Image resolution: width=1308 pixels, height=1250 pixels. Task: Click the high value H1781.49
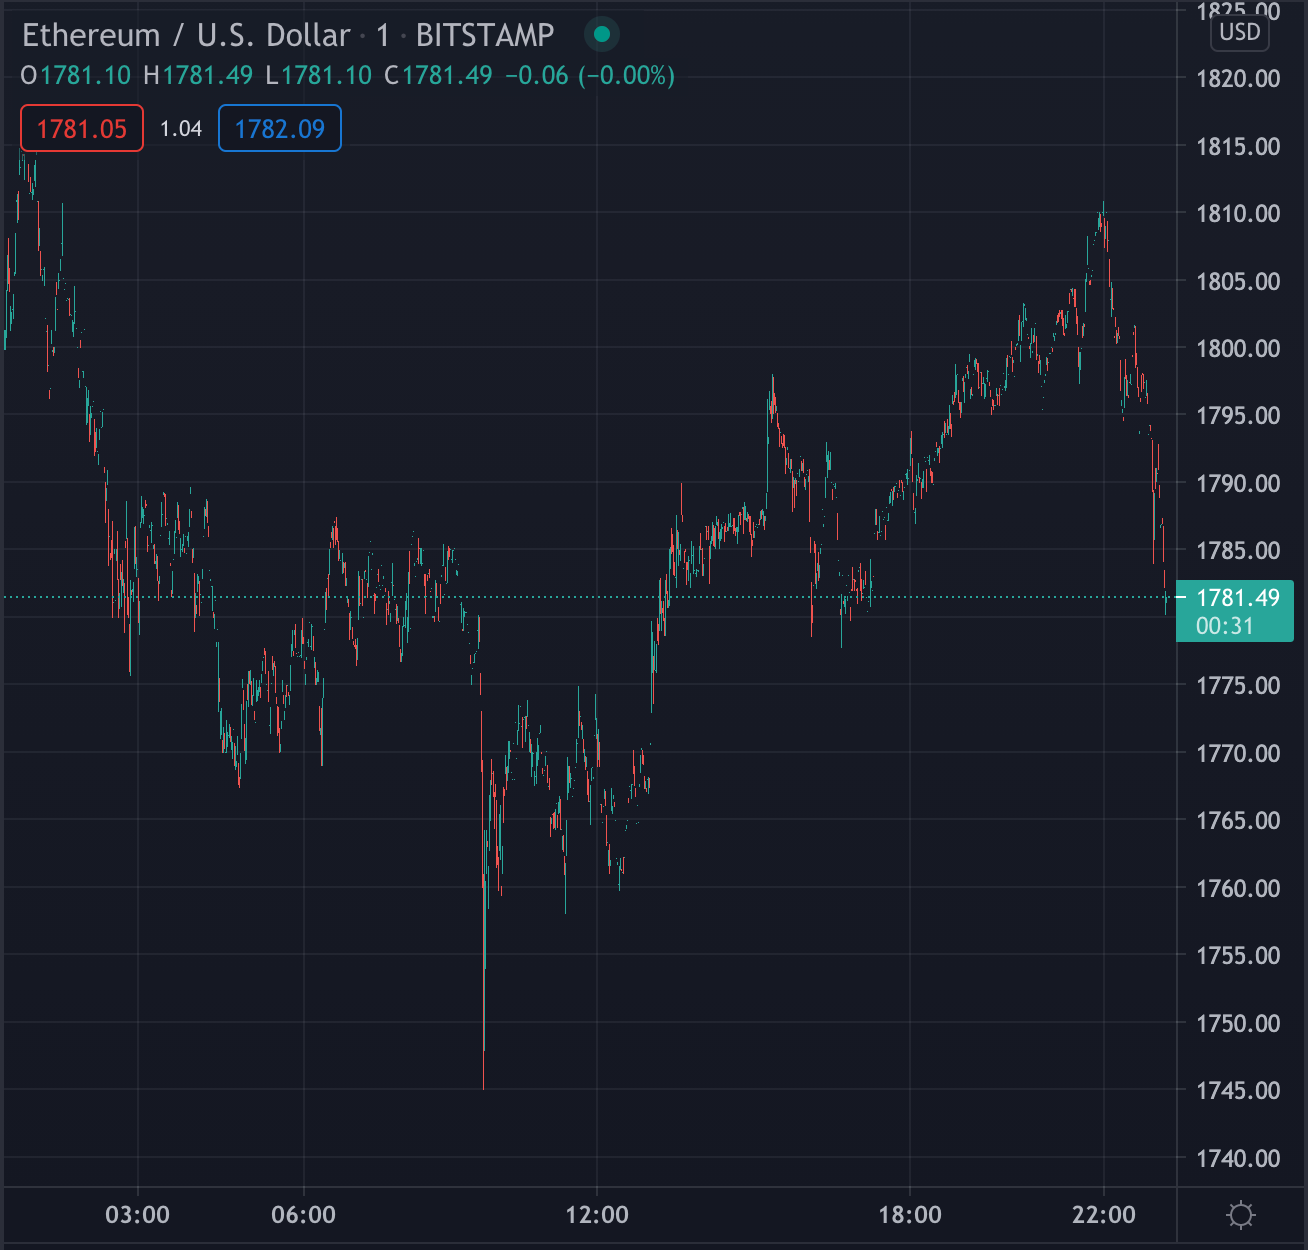[198, 76]
